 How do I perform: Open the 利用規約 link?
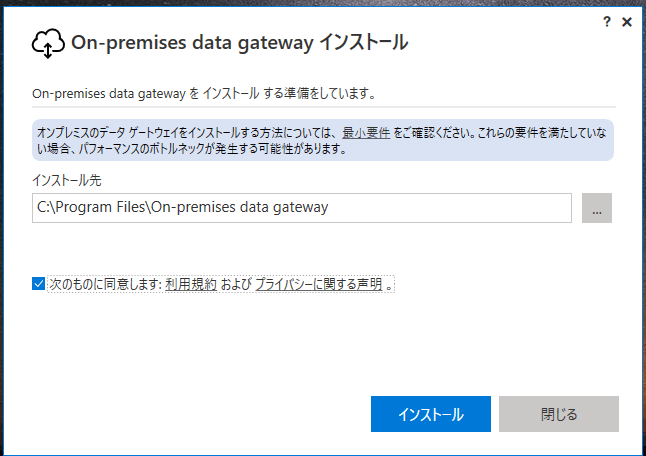pos(191,284)
